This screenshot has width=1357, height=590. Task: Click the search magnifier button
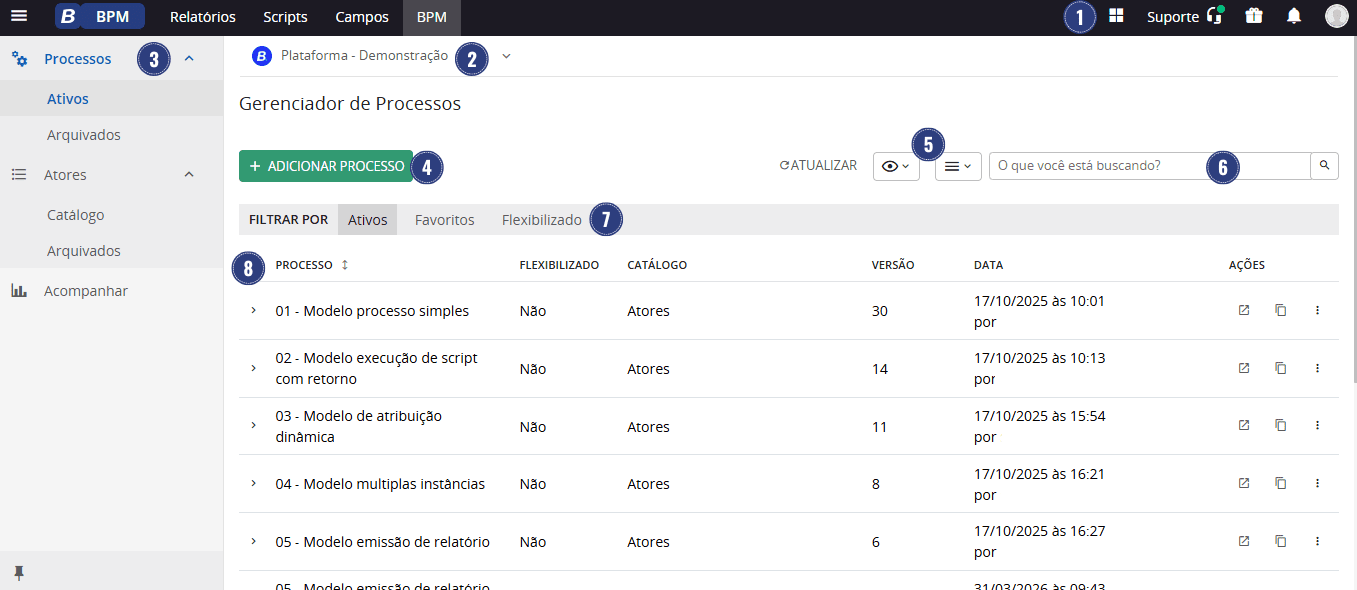pos(1324,166)
